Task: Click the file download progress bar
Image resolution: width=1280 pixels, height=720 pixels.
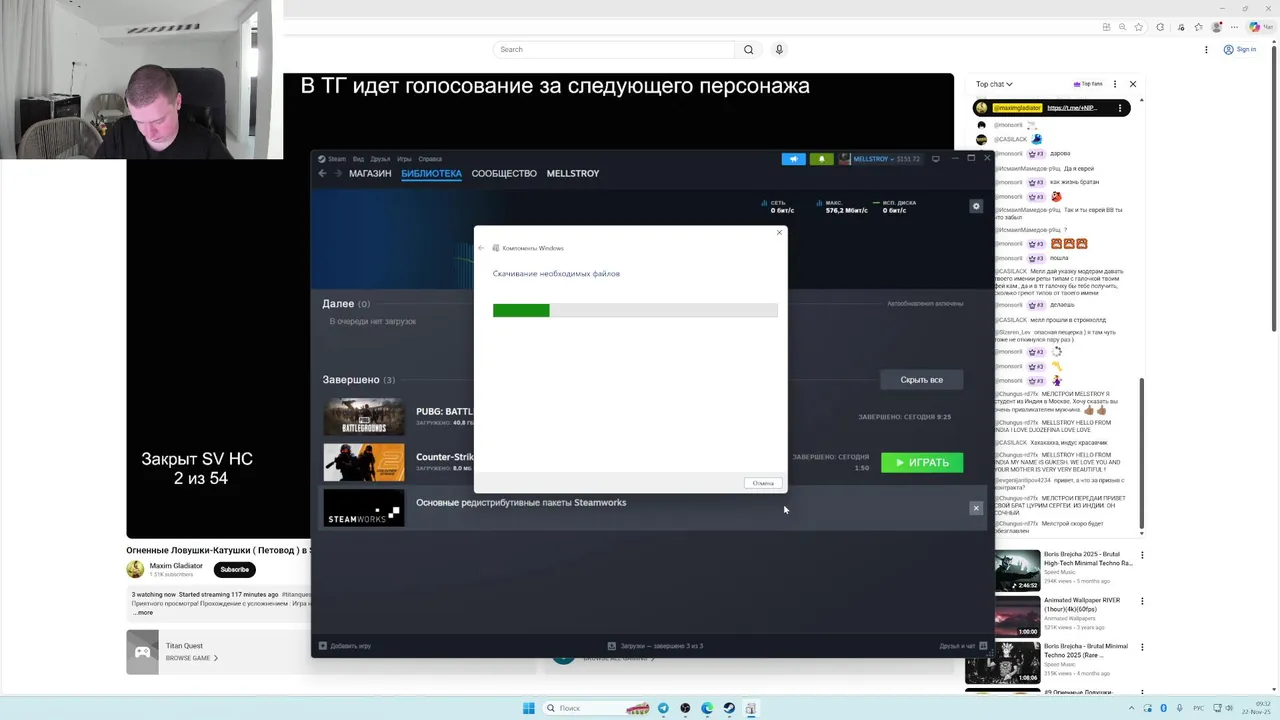Action: tap(635, 311)
